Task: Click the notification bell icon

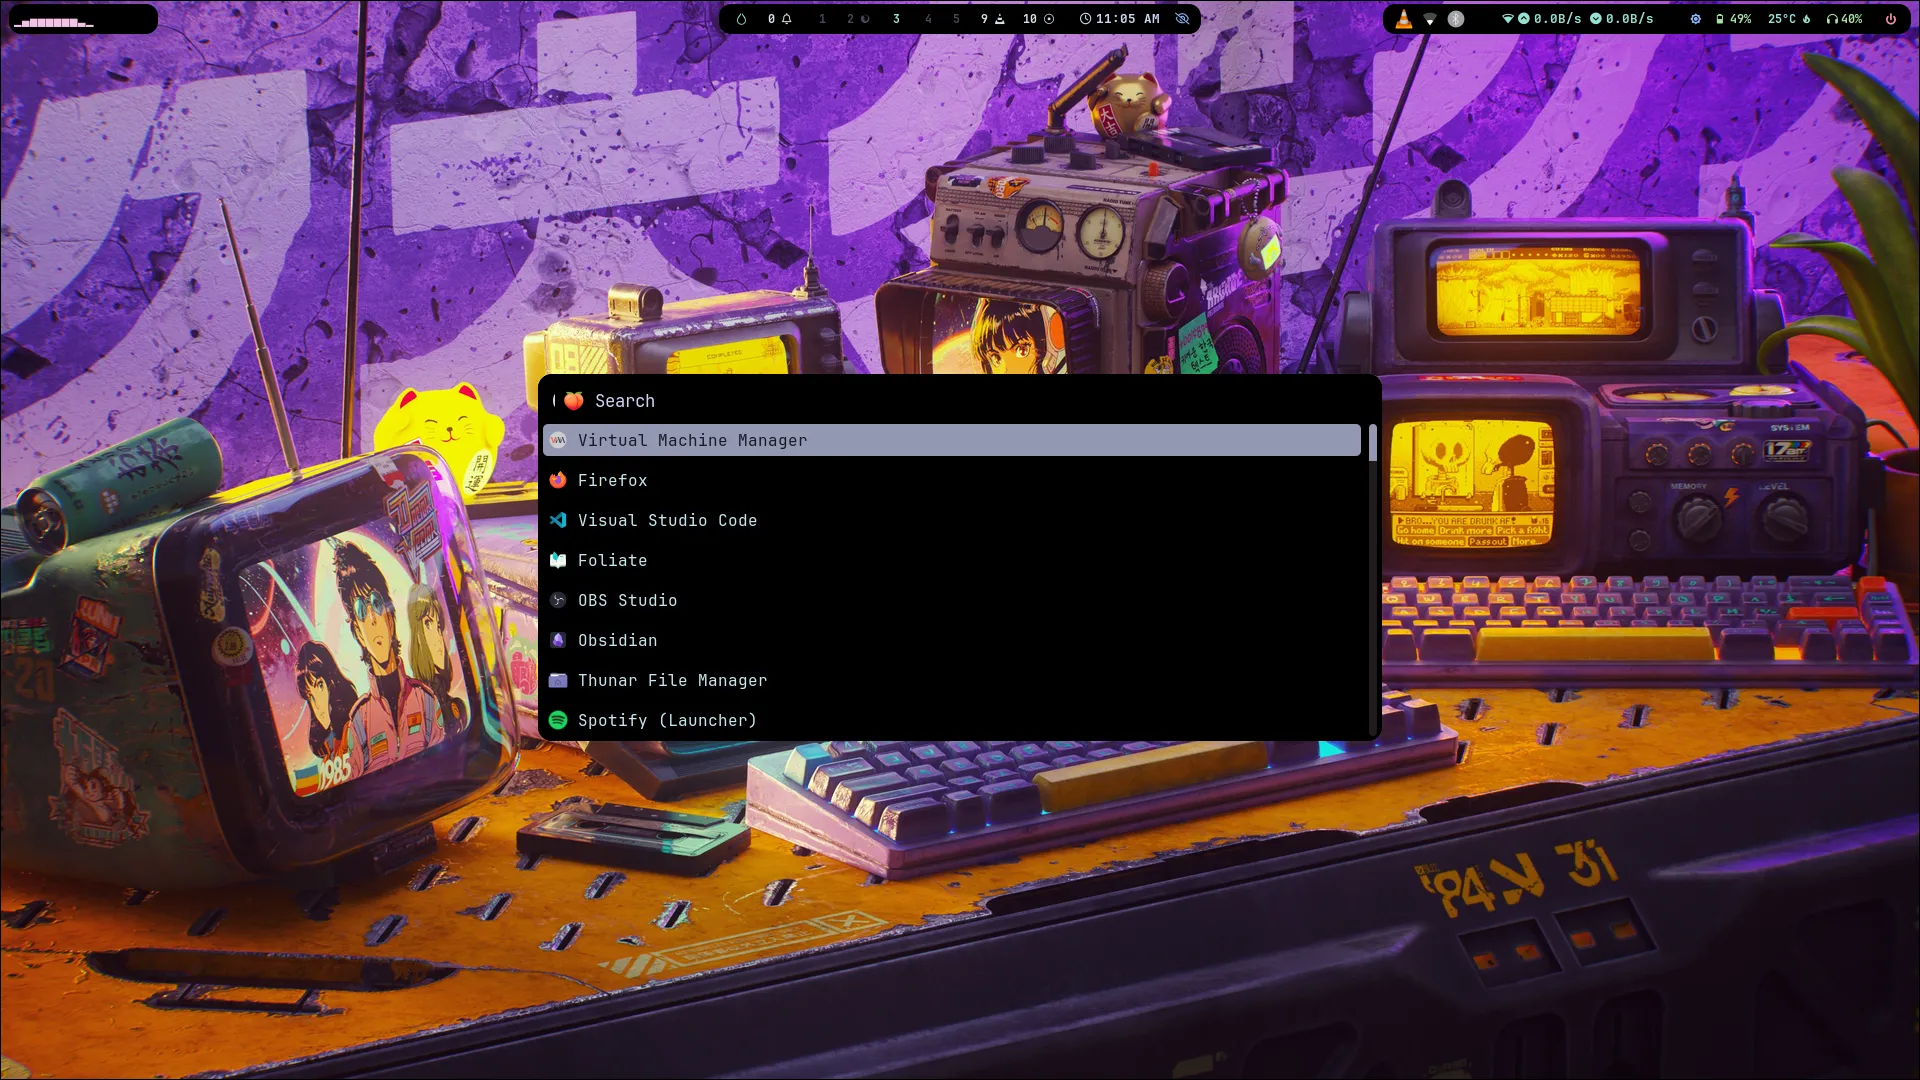Action: pos(787,19)
